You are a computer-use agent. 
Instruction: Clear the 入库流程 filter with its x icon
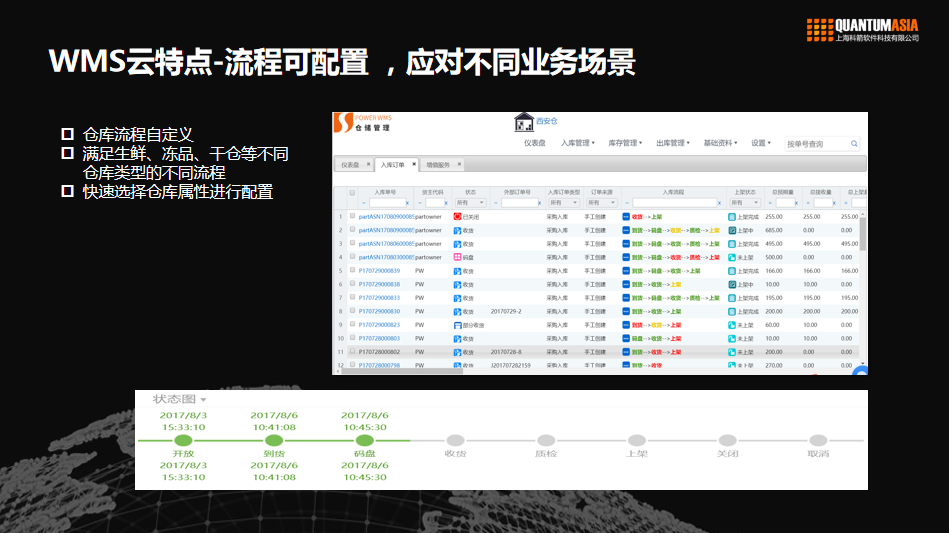point(719,203)
